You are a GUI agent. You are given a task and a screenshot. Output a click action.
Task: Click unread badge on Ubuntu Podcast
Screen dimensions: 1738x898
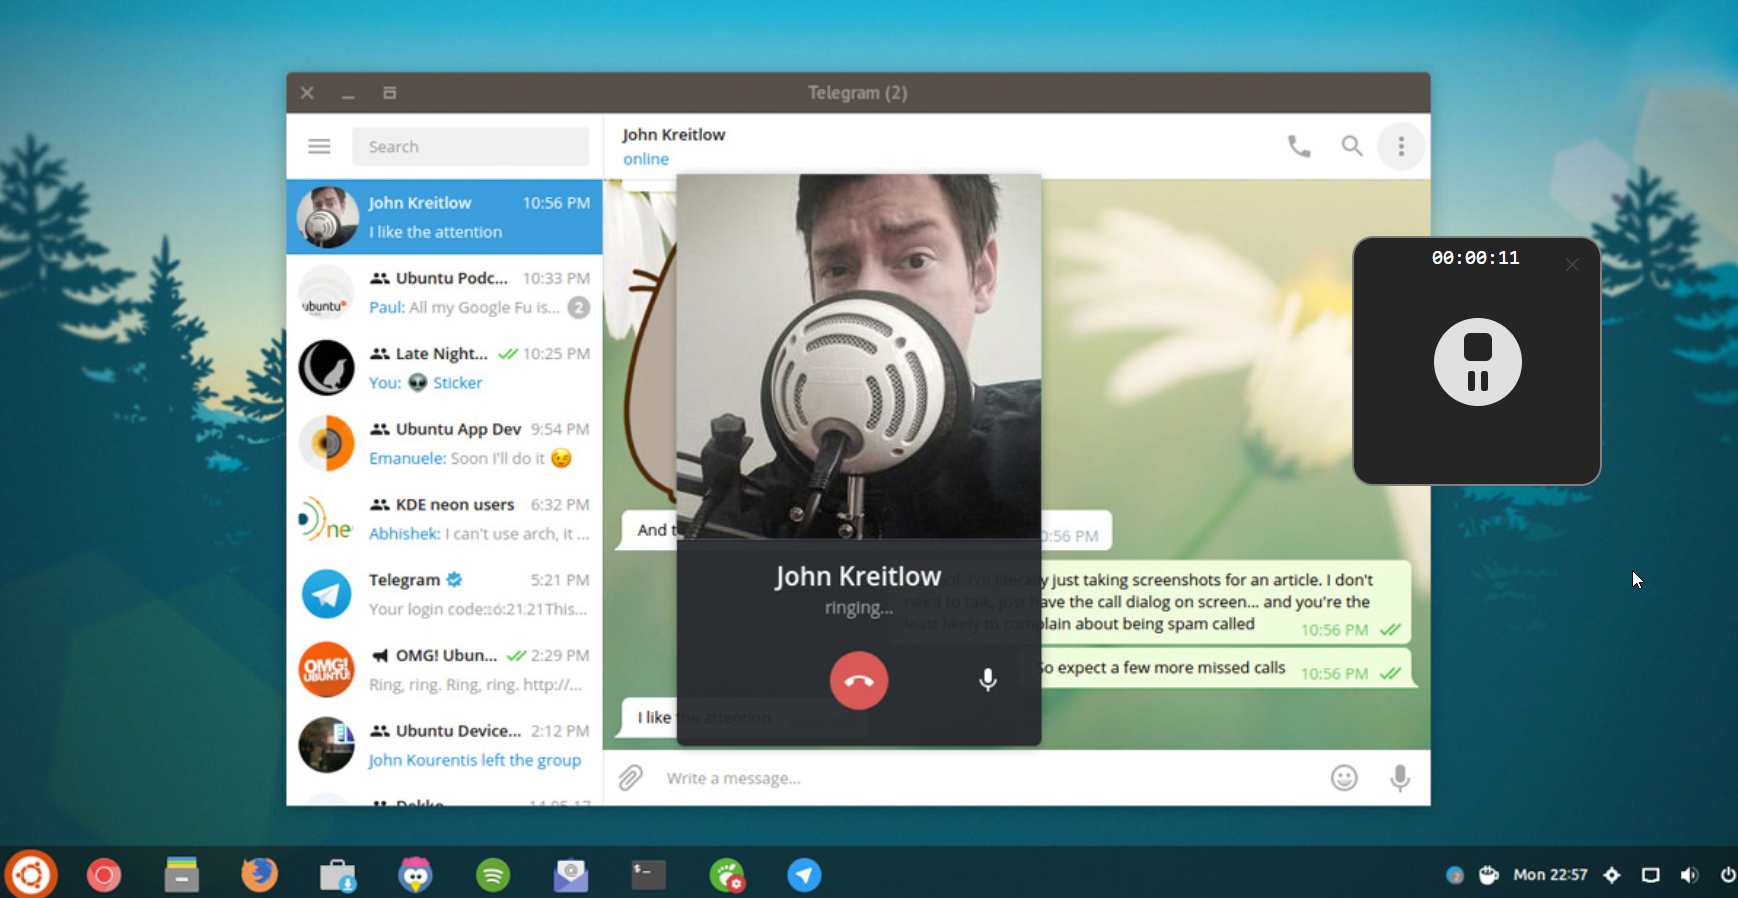579,308
